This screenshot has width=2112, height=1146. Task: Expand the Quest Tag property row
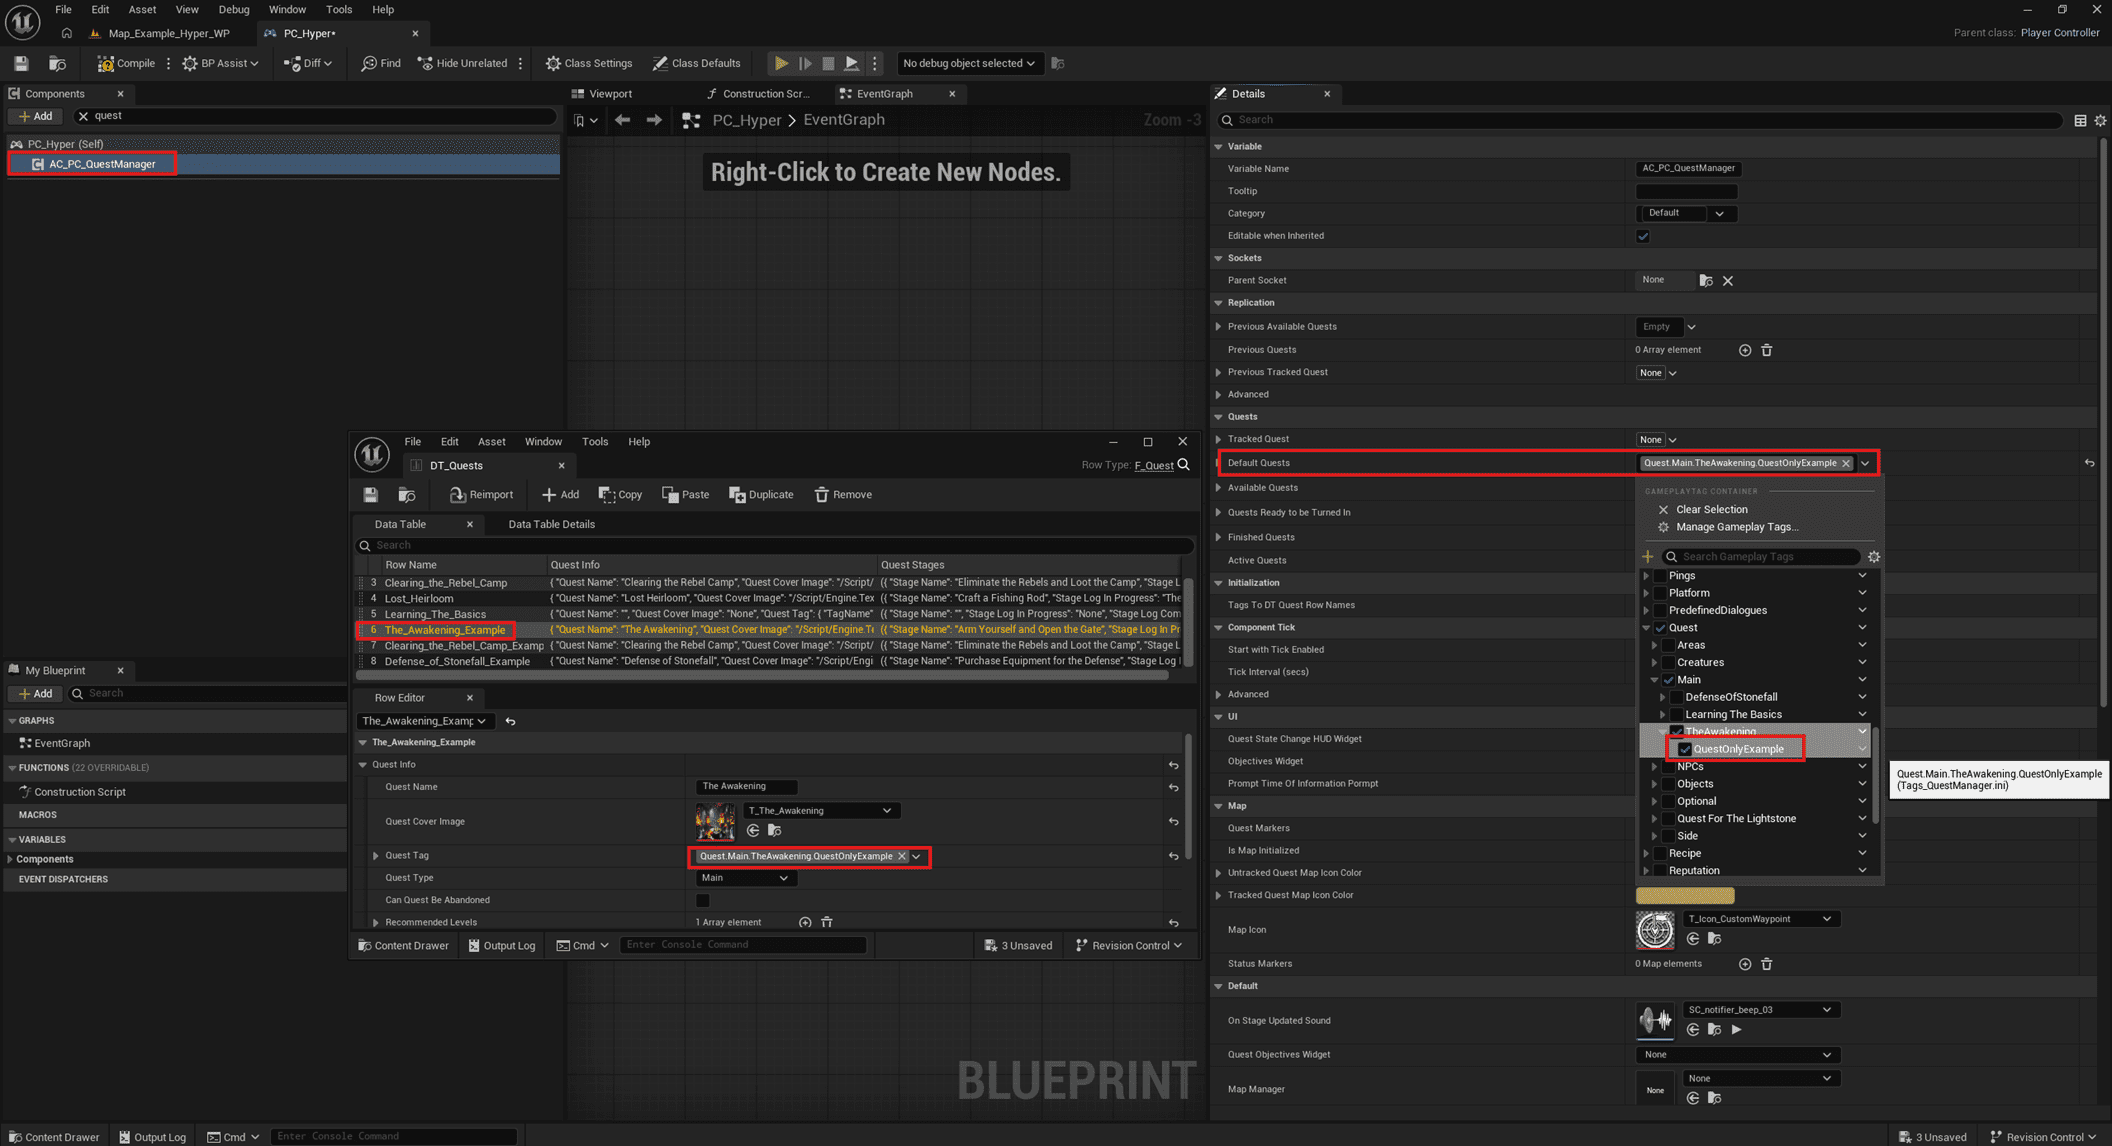pos(376,856)
